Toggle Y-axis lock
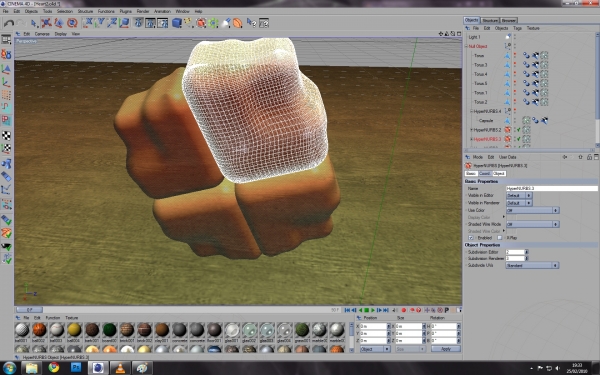The width and height of the screenshot is (600, 375). (100, 23)
